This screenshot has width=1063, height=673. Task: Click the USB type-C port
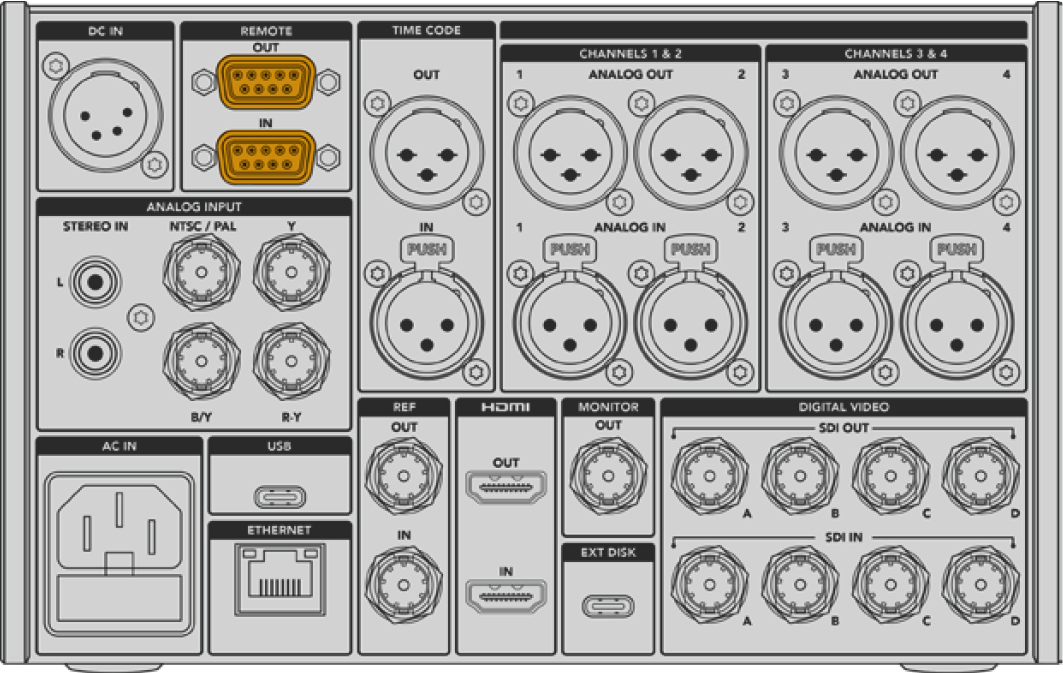point(279,497)
